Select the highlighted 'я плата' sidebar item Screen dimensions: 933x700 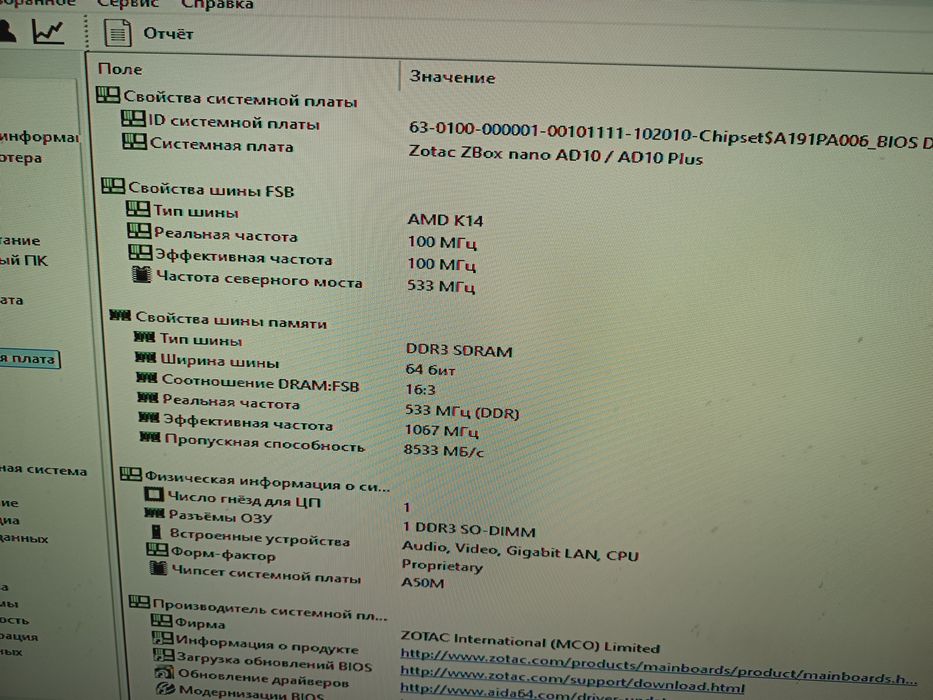tap(29, 358)
